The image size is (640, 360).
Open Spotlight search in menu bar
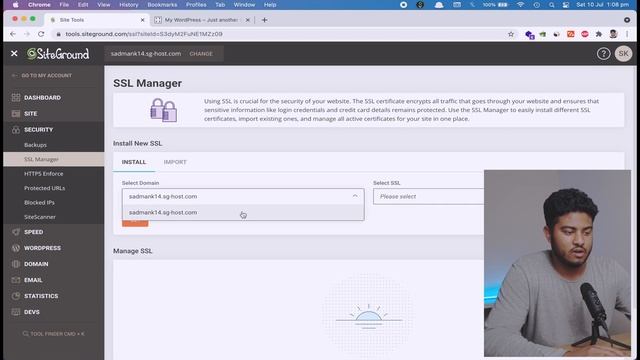tap(551, 5)
